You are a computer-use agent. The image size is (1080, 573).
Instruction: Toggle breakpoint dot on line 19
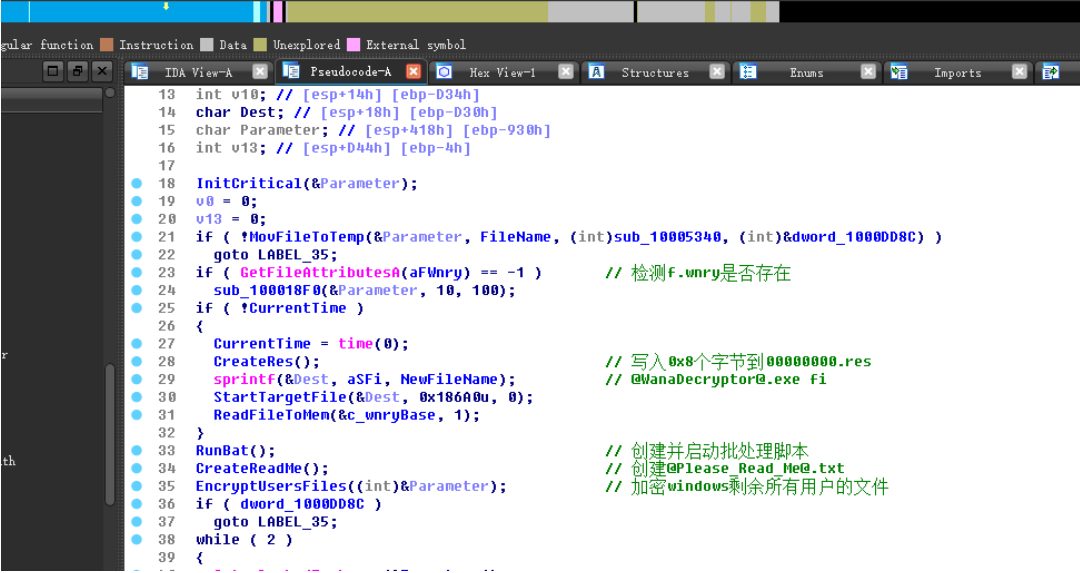coord(136,201)
